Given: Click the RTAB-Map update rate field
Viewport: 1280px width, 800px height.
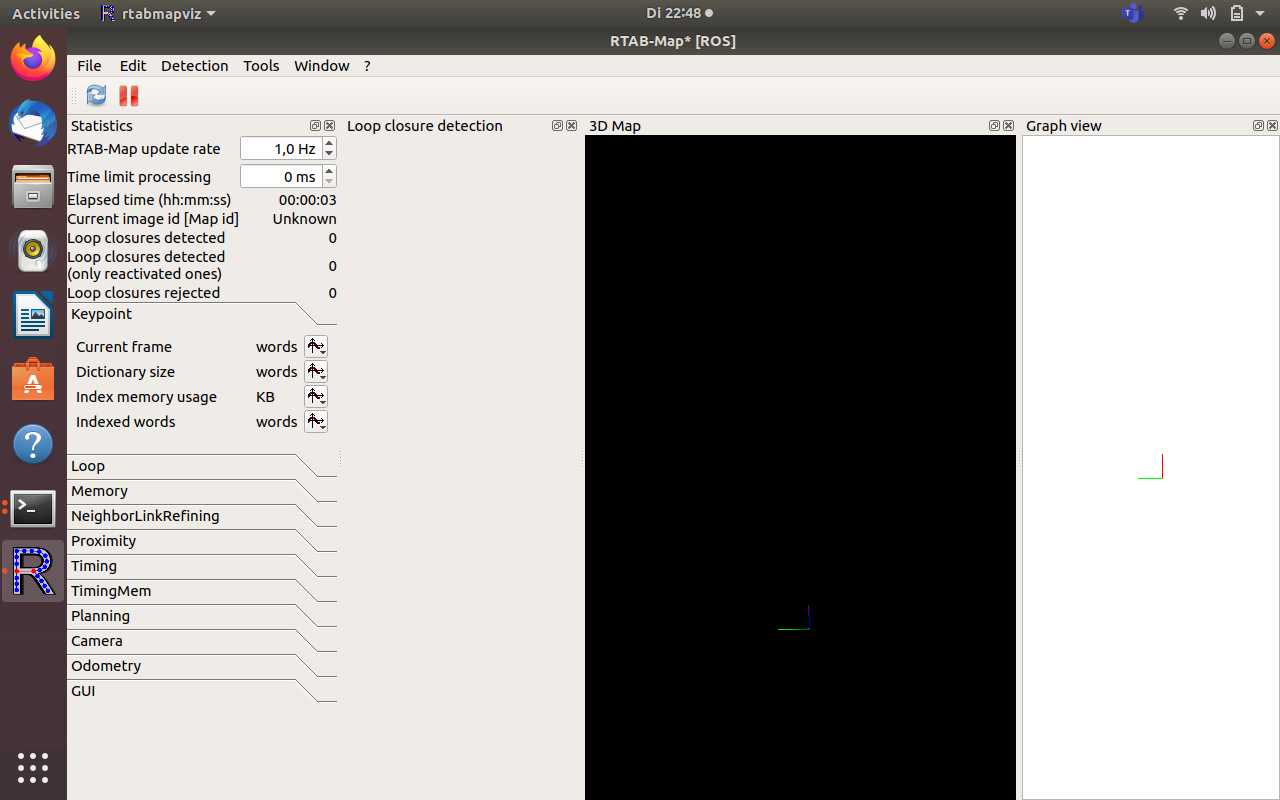Looking at the screenshot, I should tap(280, 149).
